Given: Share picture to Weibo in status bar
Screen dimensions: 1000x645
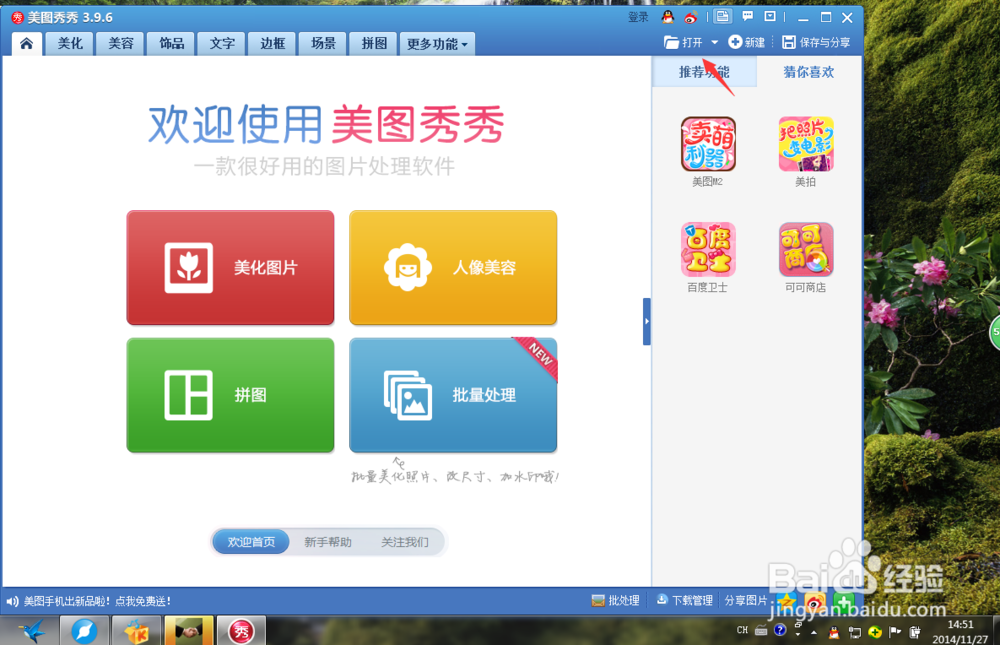Looking at the screenshot, I should coord(815,602).
